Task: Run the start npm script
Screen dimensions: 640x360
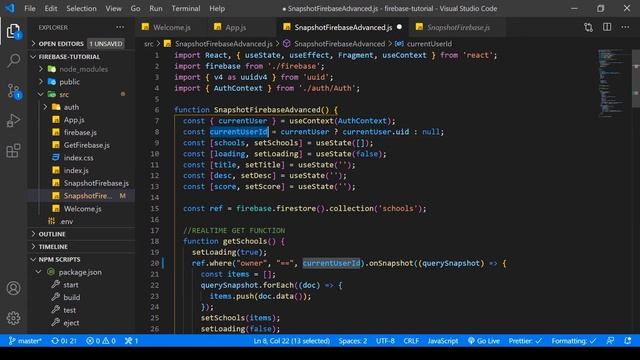Action: 71,285
